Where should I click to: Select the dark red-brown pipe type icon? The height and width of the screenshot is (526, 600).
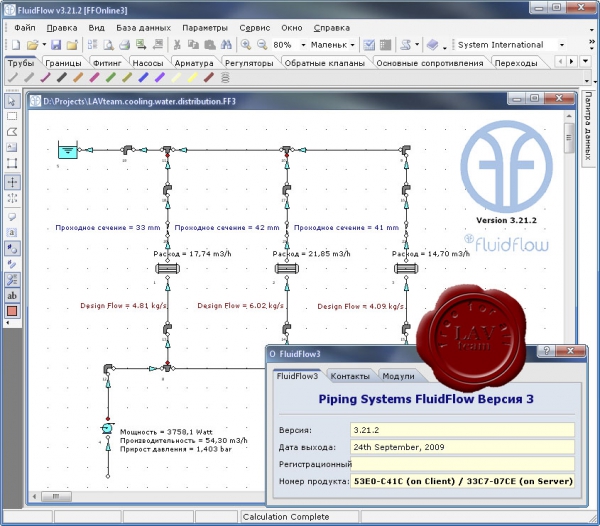(x=209, y=78)
